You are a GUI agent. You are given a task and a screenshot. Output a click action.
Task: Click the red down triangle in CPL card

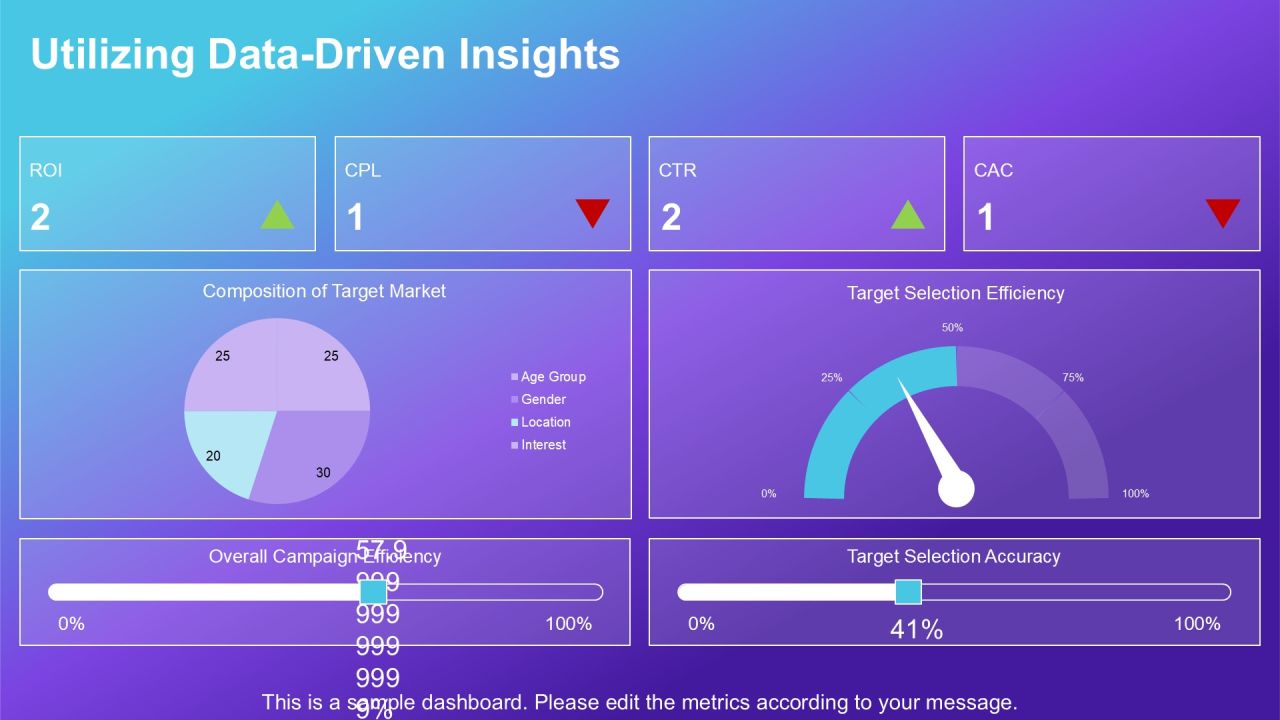[x=592, y=213]
